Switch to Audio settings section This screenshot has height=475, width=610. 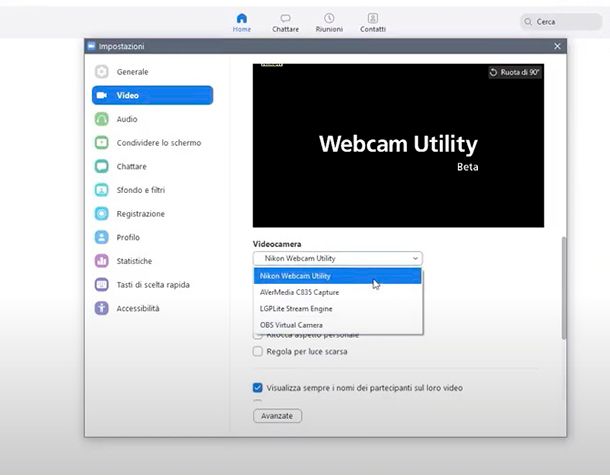click(x=152, y=119)
